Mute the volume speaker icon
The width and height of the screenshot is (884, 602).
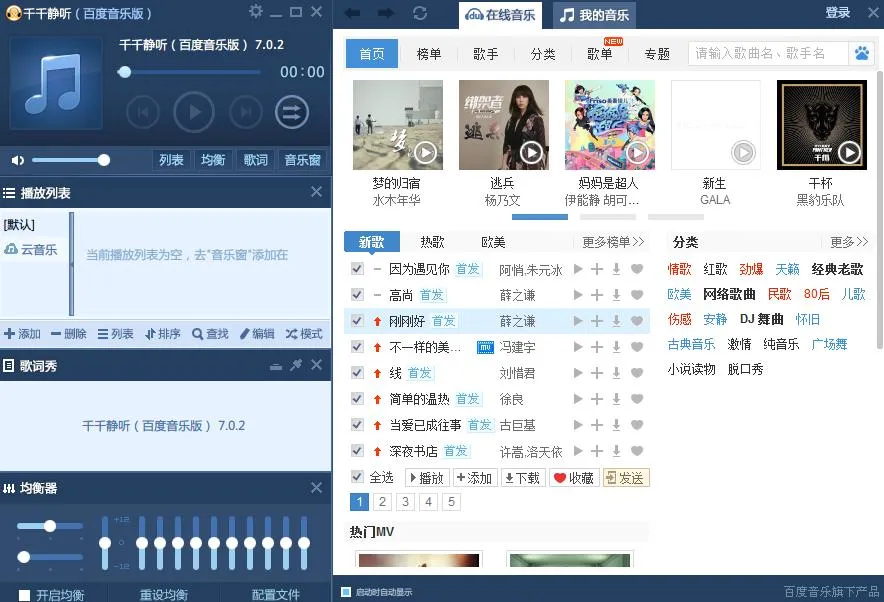tap(17, 160)
